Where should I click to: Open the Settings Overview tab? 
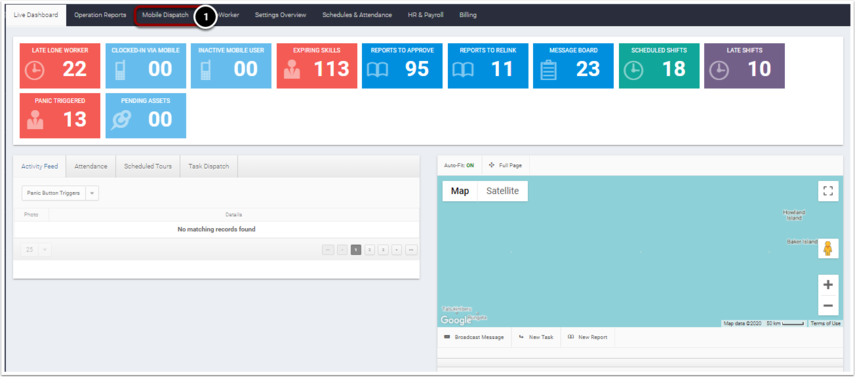280,15
